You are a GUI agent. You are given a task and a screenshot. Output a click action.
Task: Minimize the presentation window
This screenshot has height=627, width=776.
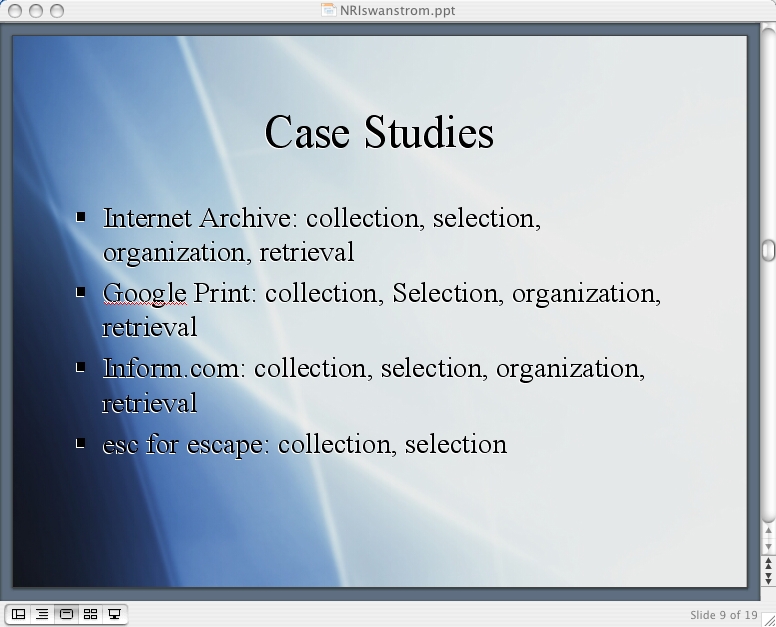36,10
